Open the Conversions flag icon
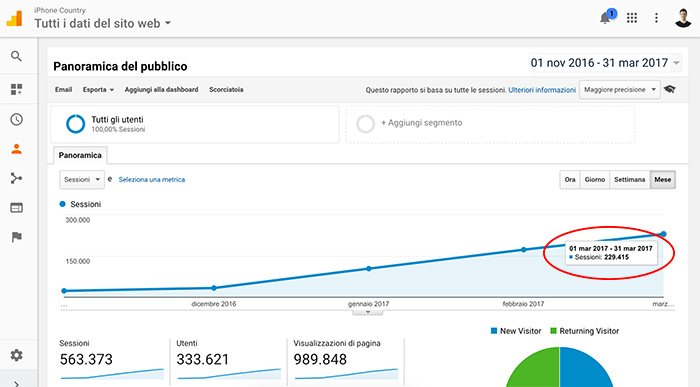This screenshot has width=700, height=387. tap(17, 237)
